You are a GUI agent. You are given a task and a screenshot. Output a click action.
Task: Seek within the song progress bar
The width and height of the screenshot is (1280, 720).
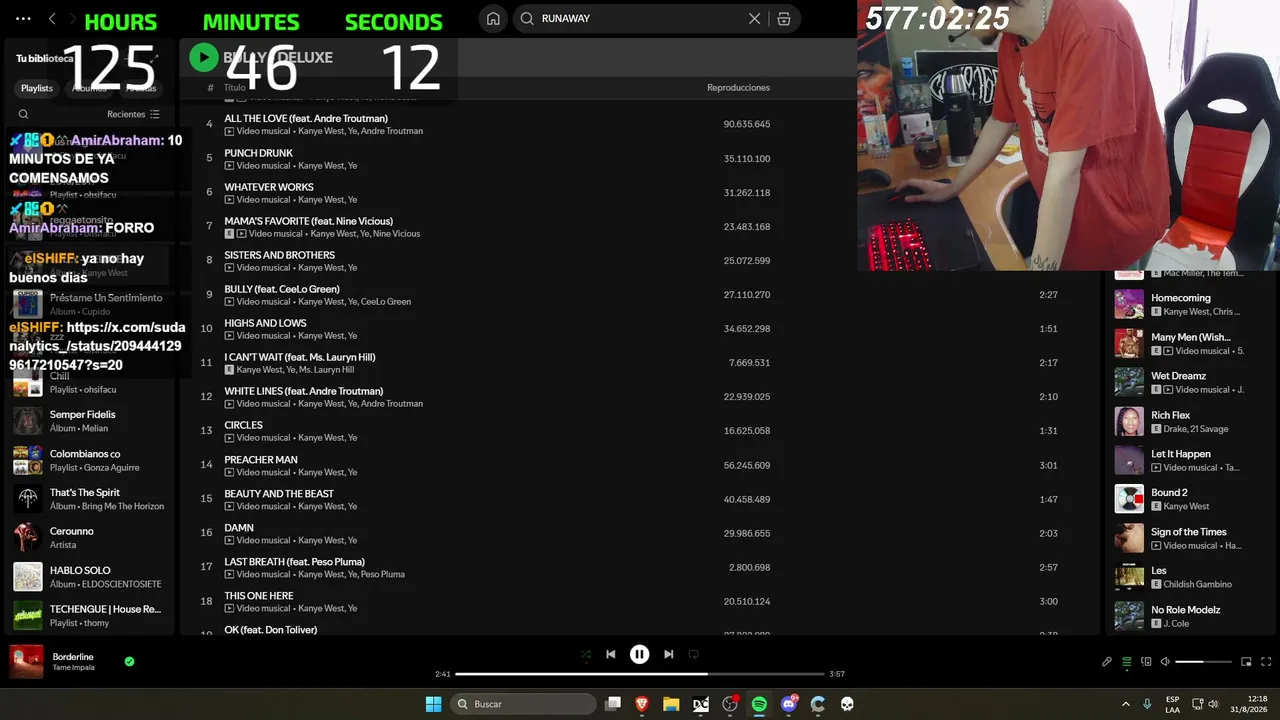(640, 674)
